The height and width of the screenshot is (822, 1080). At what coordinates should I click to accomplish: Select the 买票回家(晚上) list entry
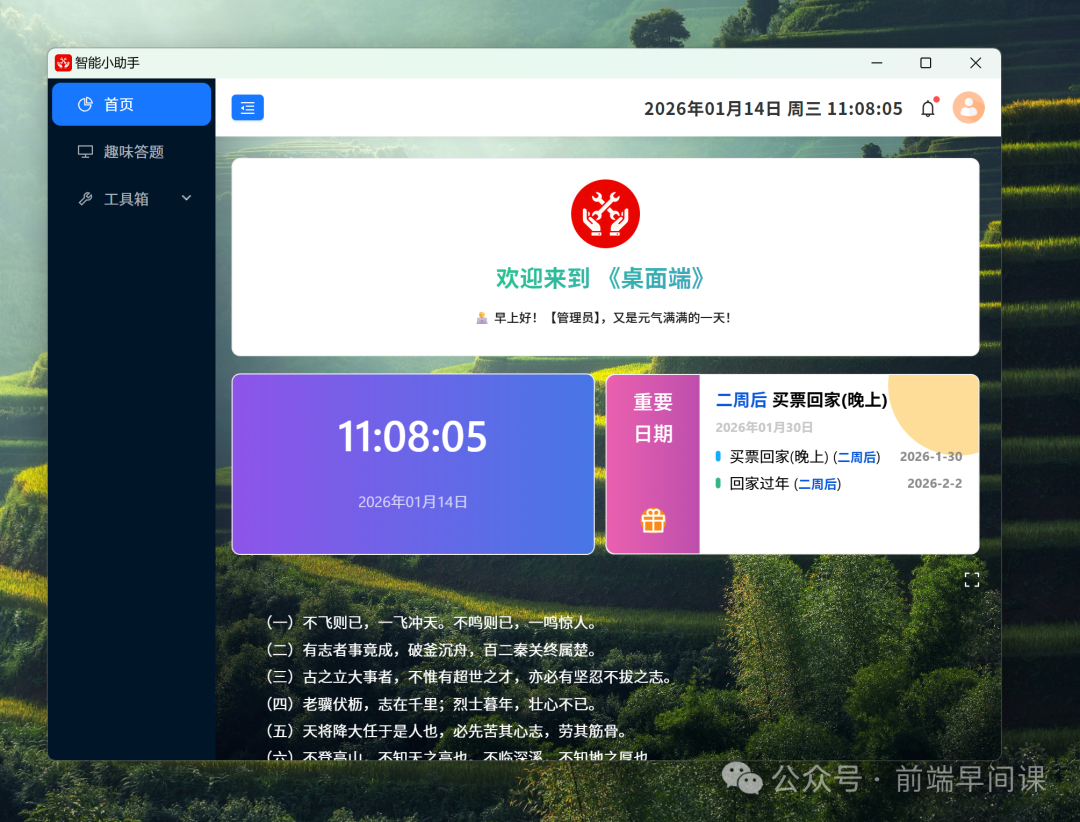pyautogui.click(x=839, y=457)
